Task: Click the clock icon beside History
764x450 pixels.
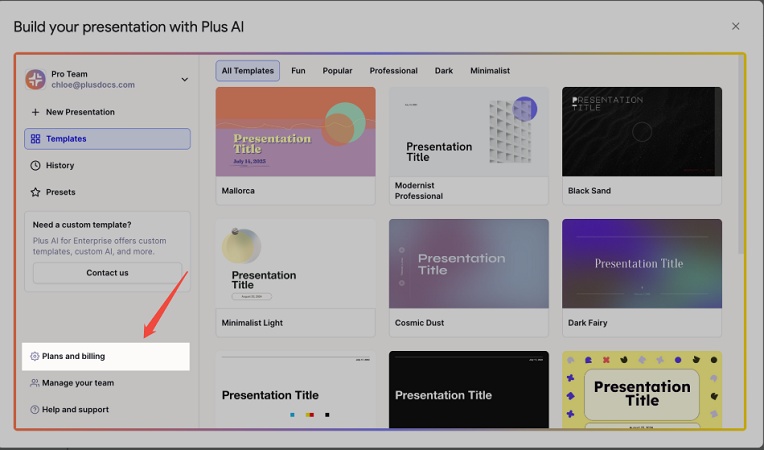Action: (35, 166)
